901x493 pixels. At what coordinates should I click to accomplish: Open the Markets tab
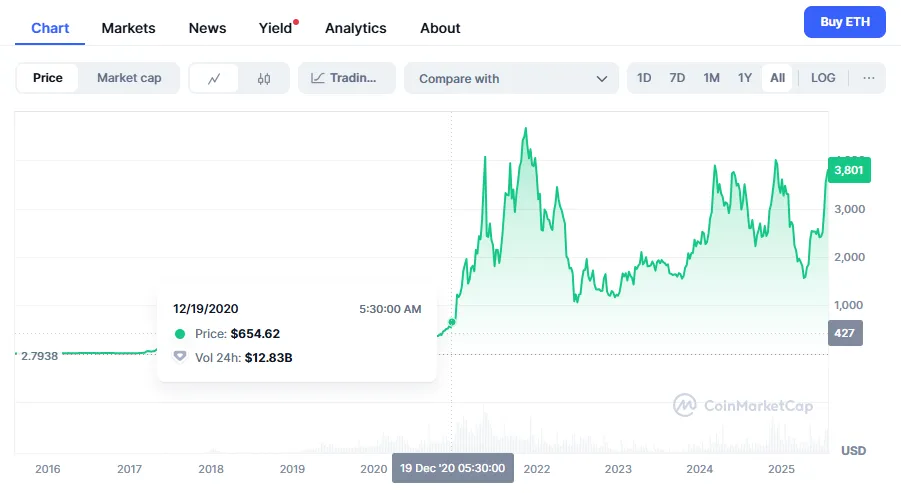[128, 28]
